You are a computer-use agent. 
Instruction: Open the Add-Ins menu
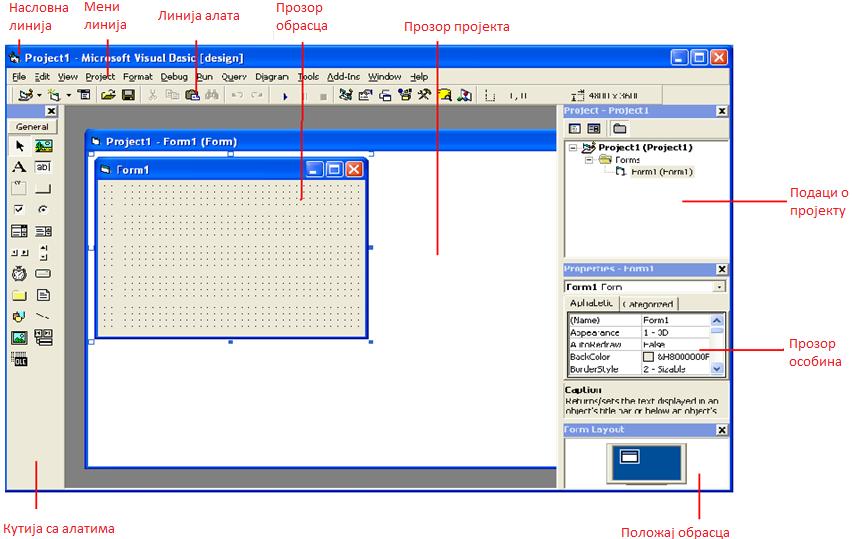click(x=343, y=77)
